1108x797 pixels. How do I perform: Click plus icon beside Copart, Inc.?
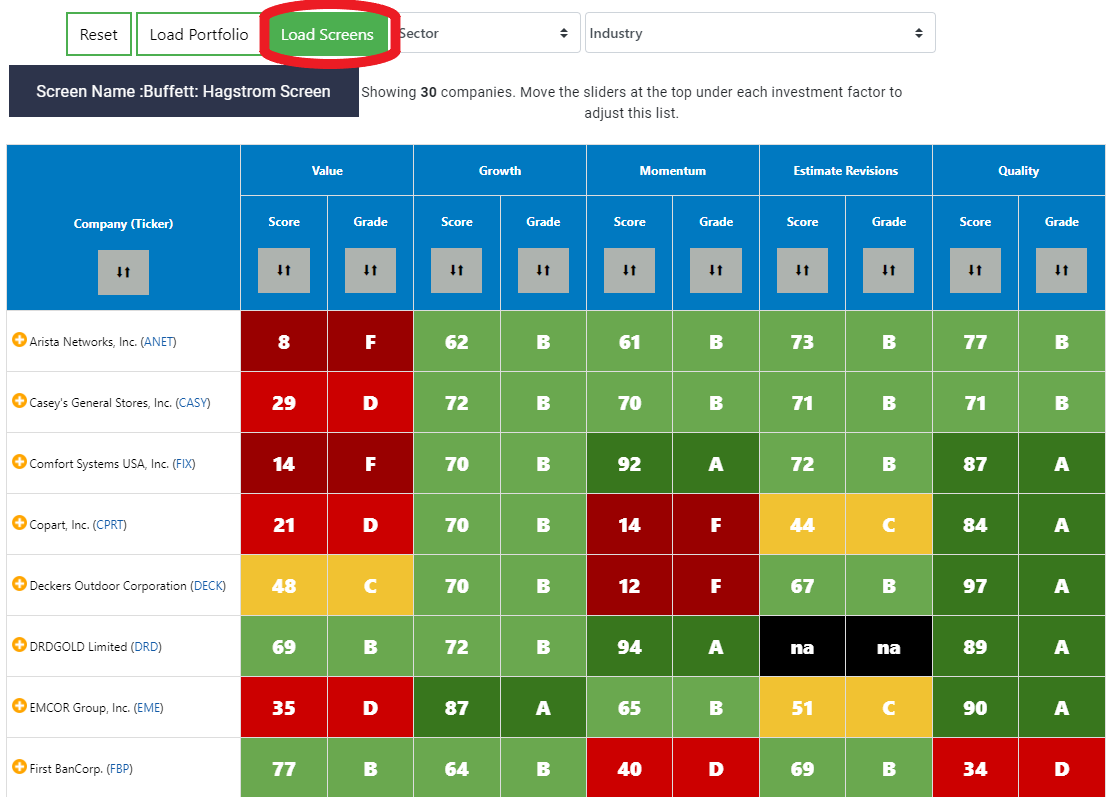point(20,523)
